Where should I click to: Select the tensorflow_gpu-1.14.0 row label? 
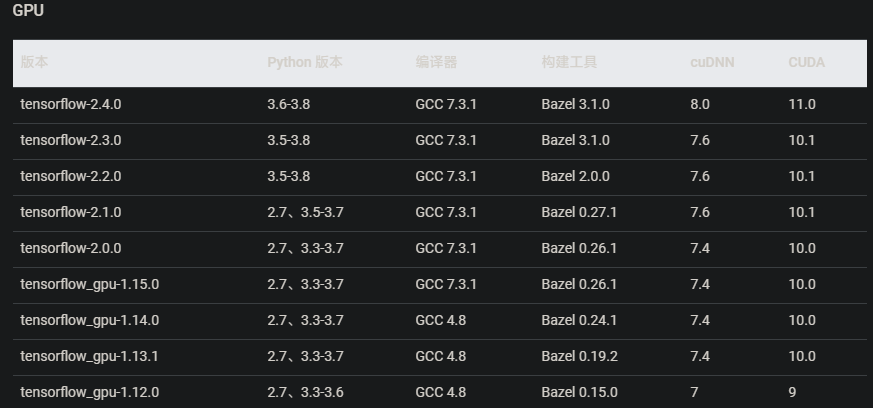click(89, 320)
